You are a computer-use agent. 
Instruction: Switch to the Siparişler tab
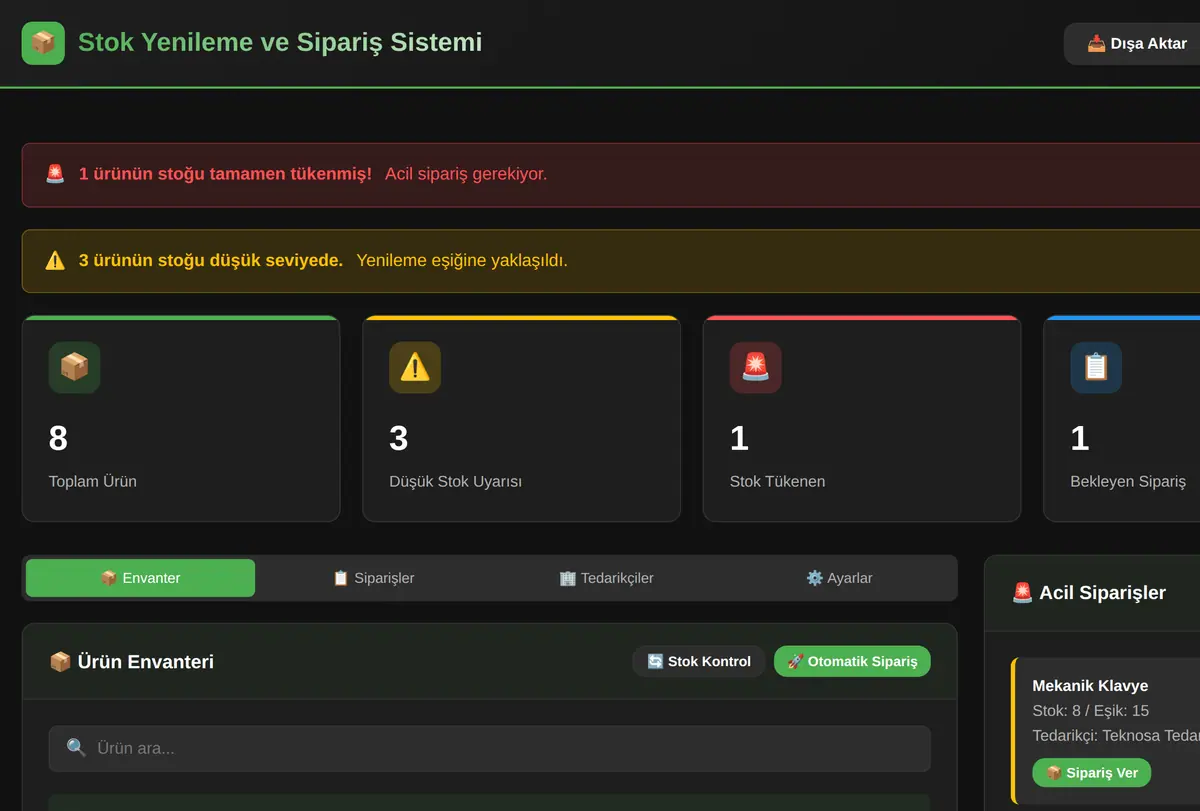pos(373,578)
